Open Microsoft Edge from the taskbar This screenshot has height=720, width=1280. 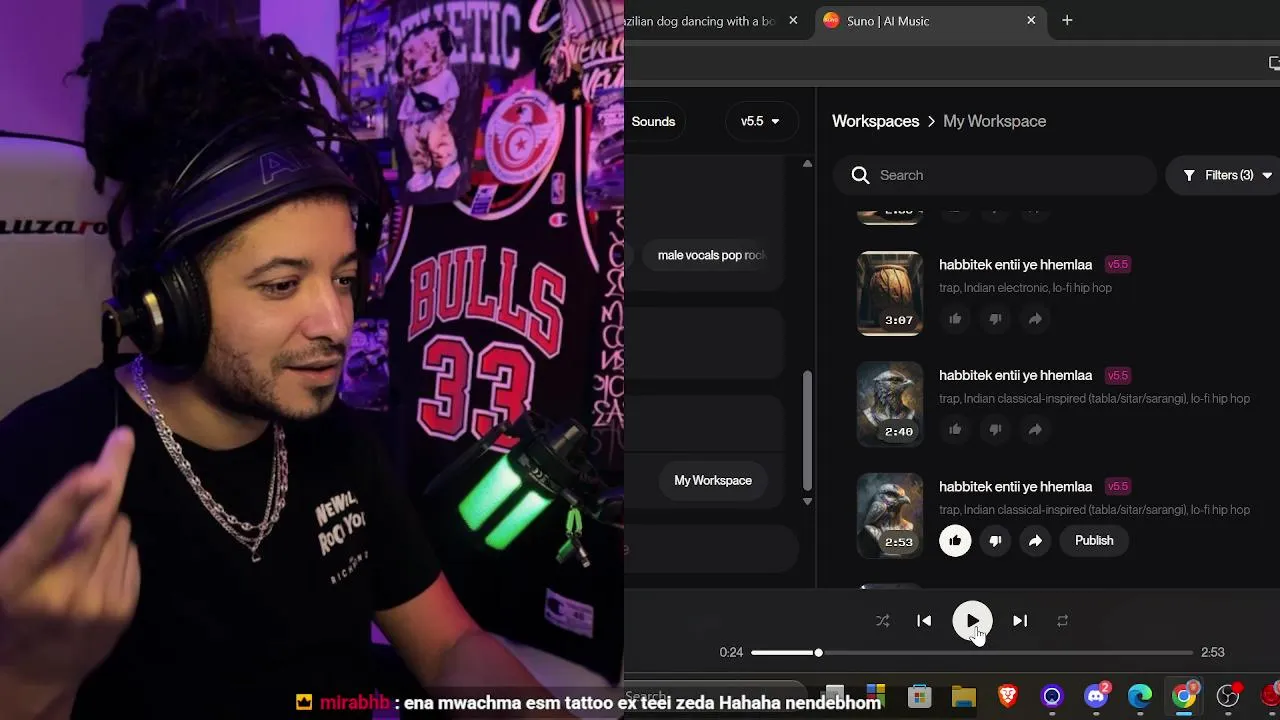[1140, 697]
